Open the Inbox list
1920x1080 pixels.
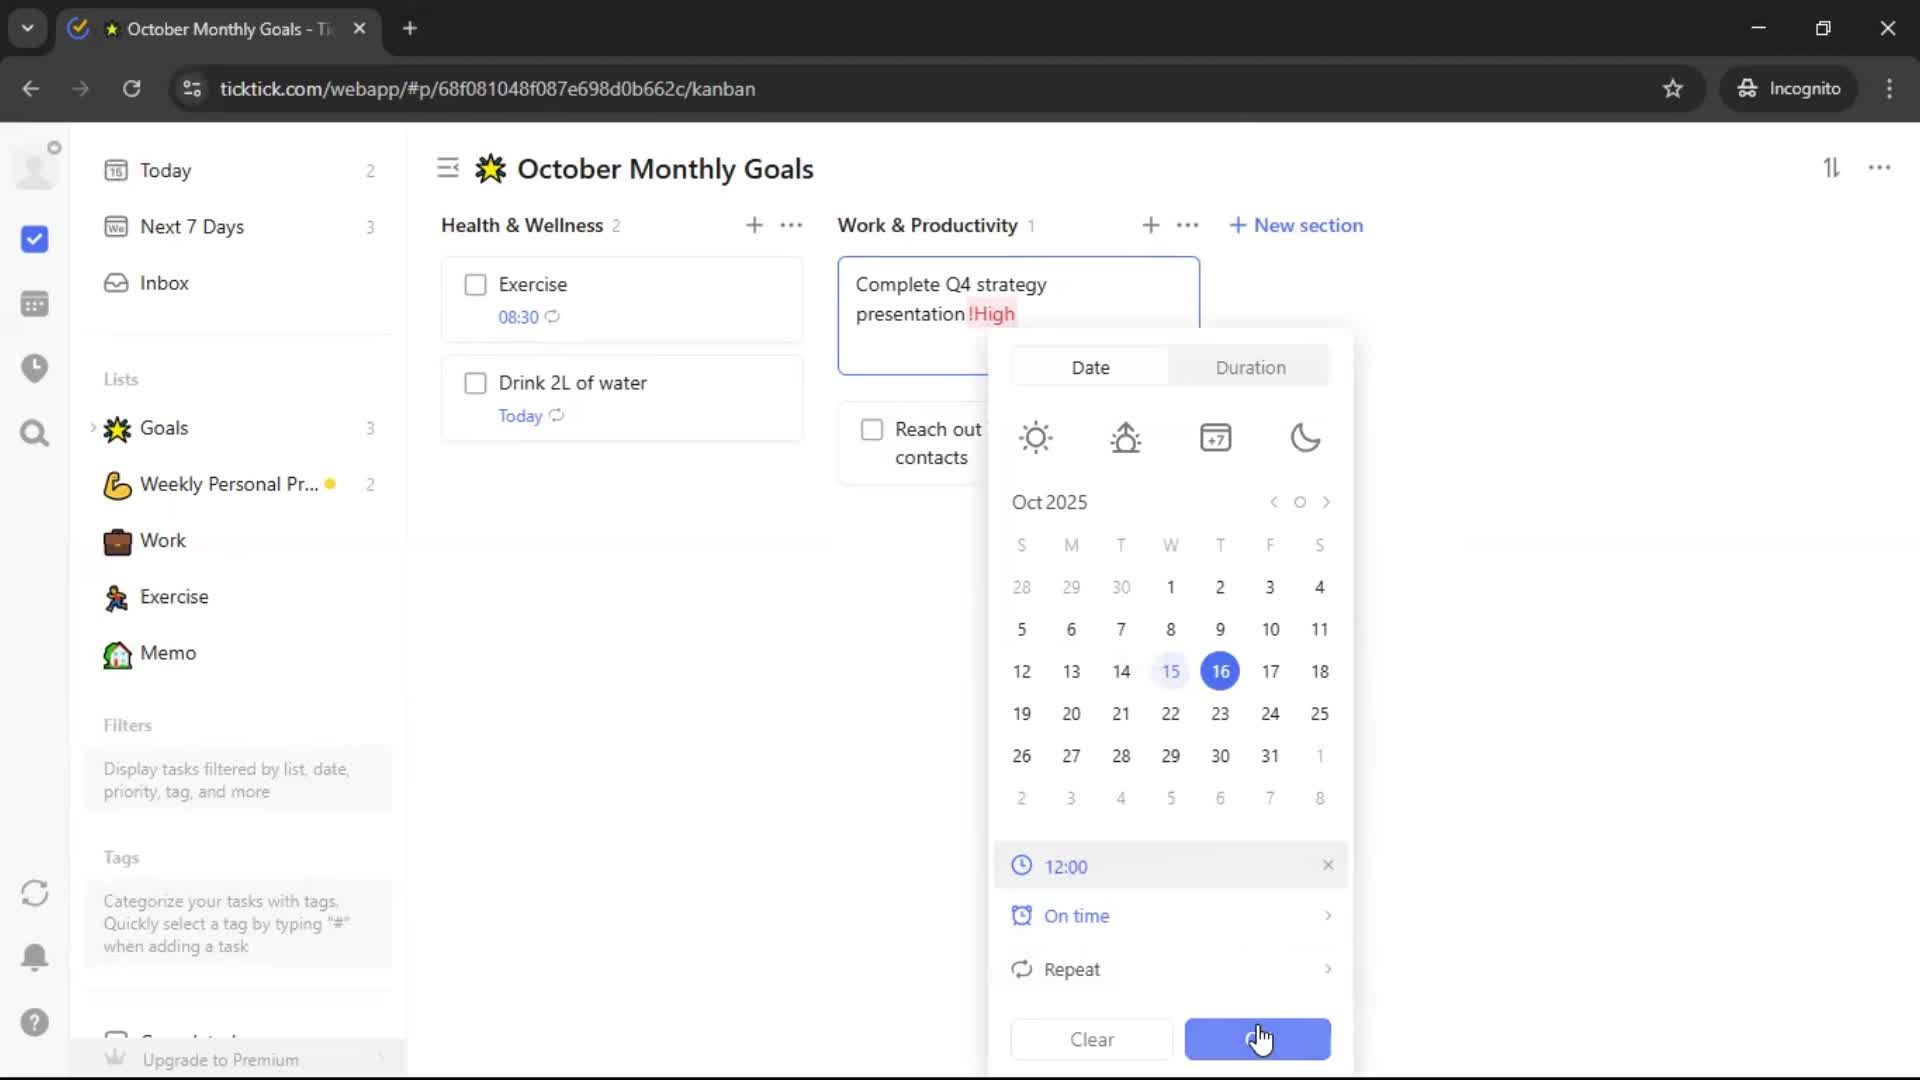pyautogui.click(x=164, y=283)
